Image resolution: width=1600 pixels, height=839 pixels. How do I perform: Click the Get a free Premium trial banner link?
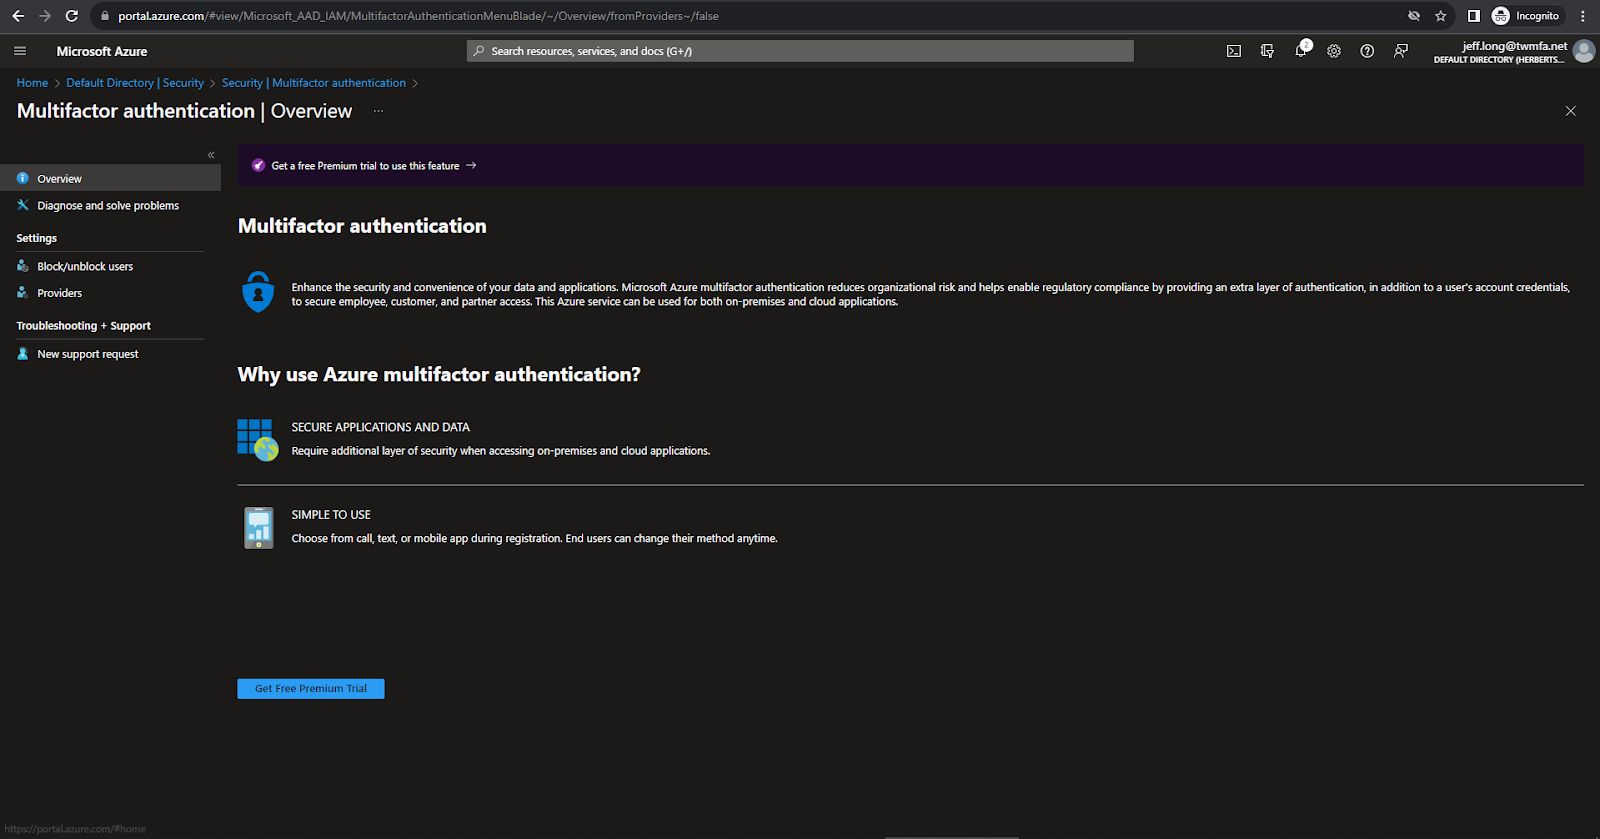point(365,166)
